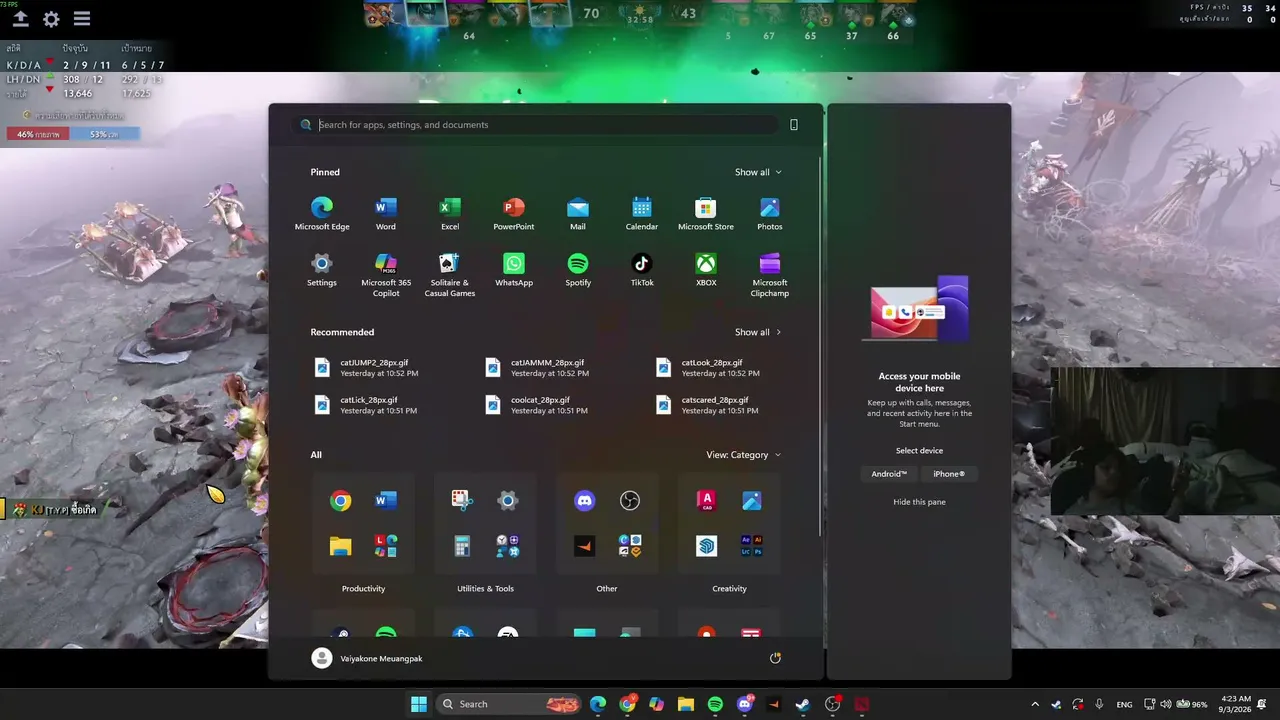This screenshot has width=1280, height=720.
Task: Launch Microsoft Clipchamp
Action: (770, 275)
